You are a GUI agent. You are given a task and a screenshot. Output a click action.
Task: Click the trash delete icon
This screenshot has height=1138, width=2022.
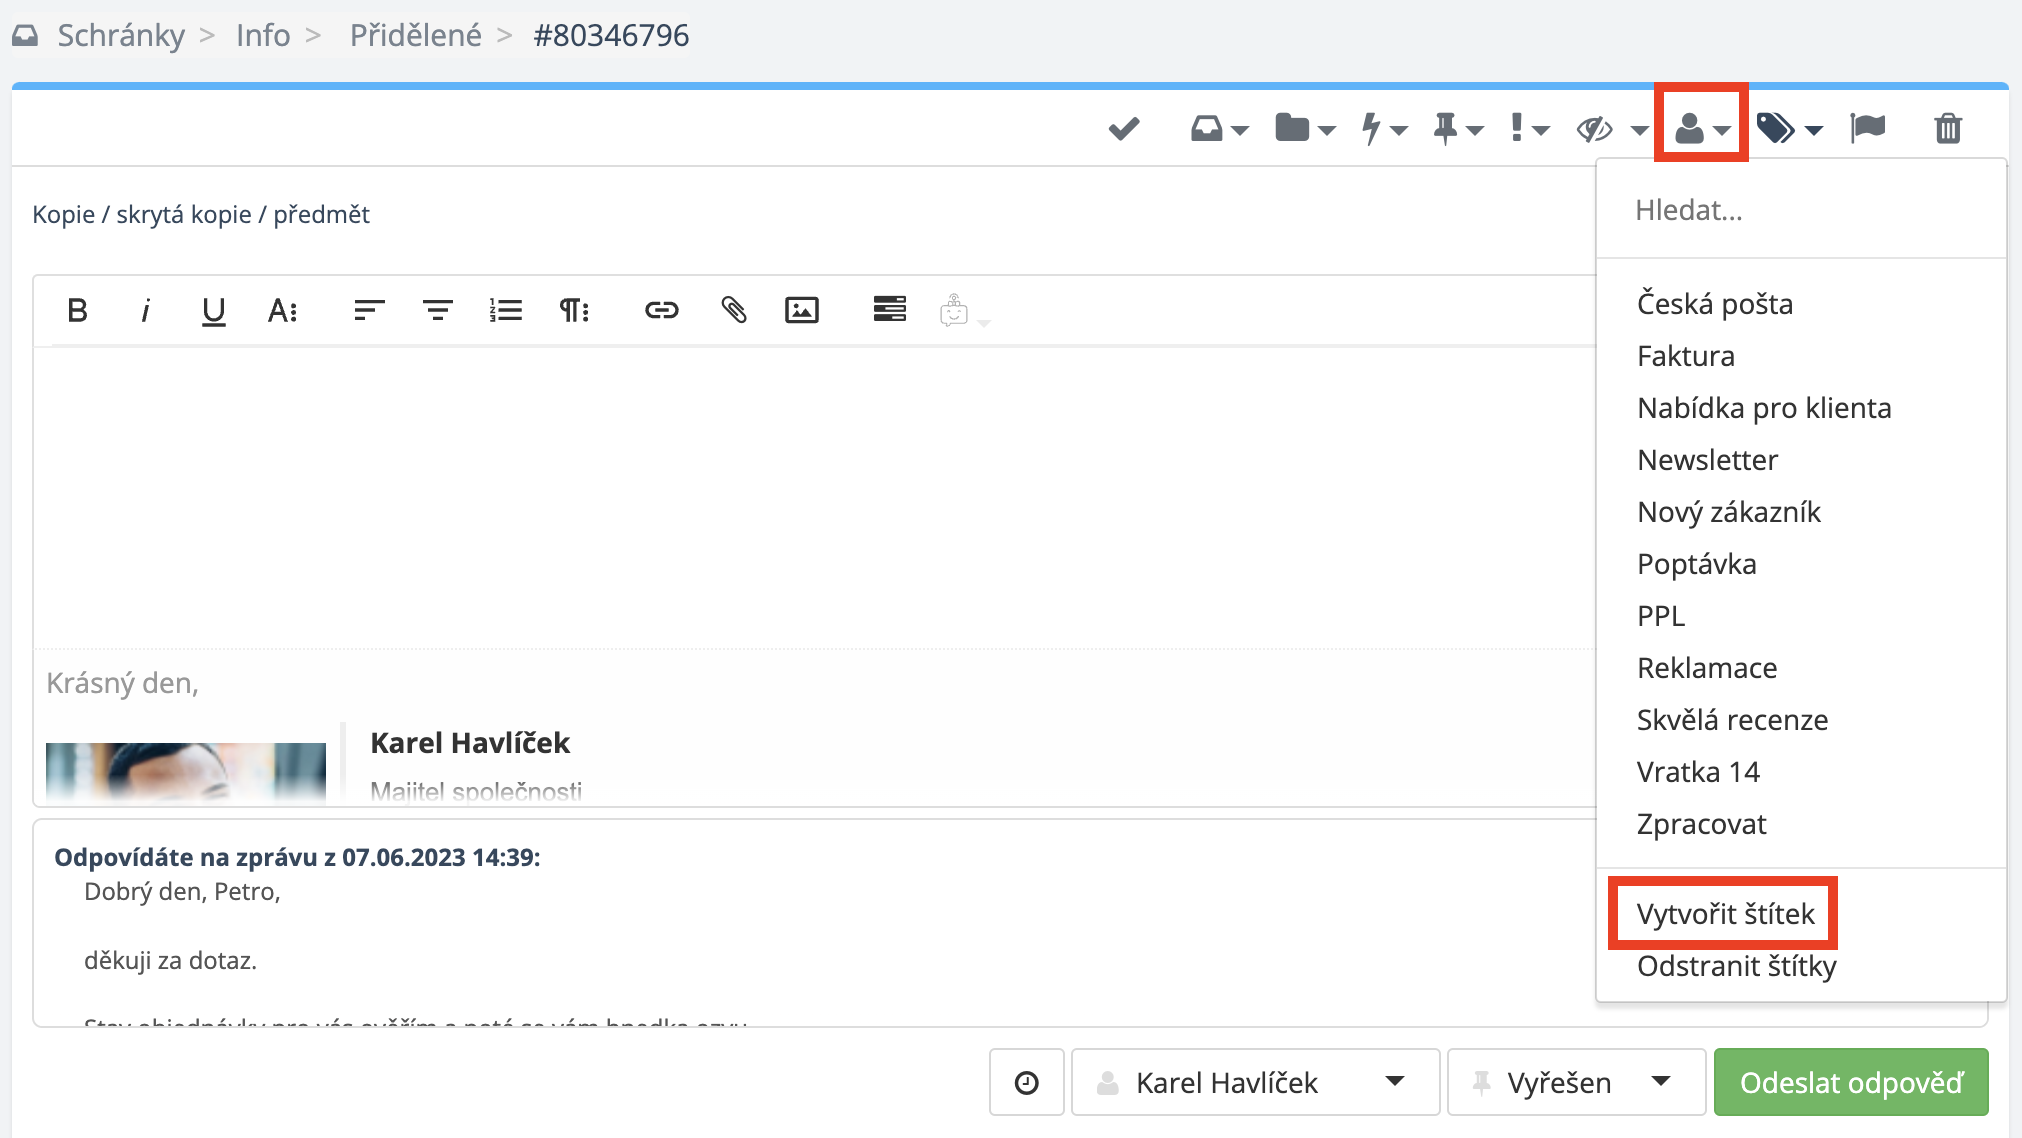pyautogui.click(x=1948, y=129)
